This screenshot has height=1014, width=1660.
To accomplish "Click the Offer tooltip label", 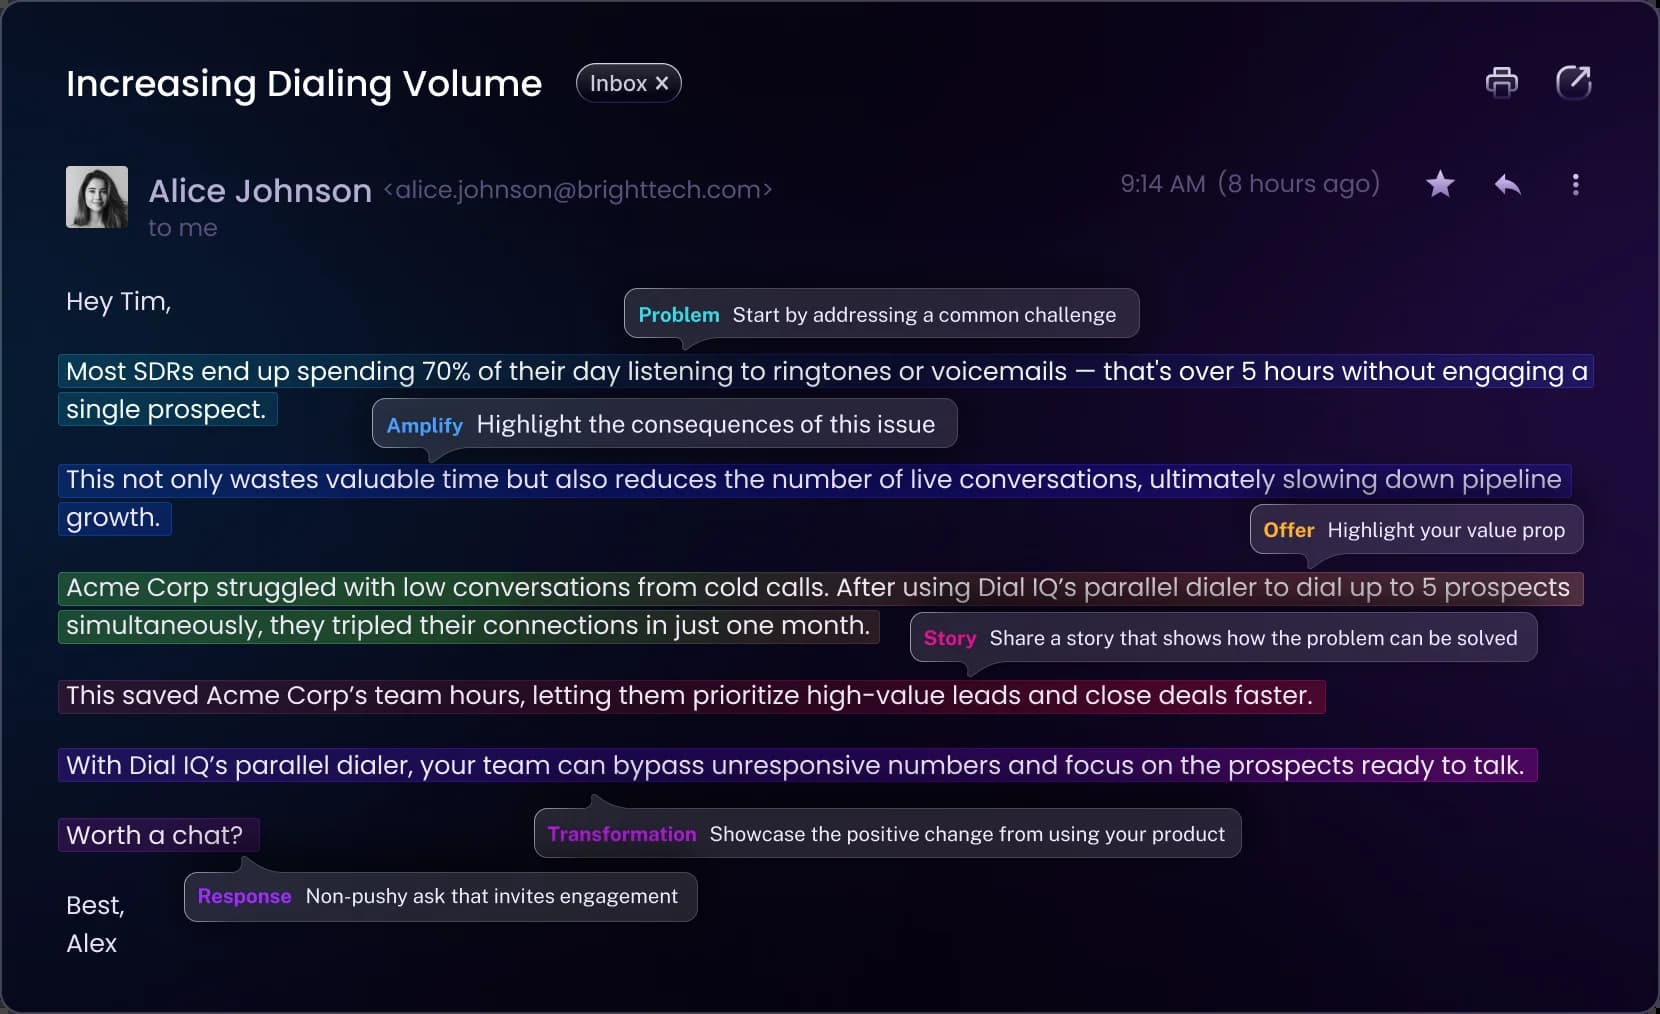I will point(1289,530).
